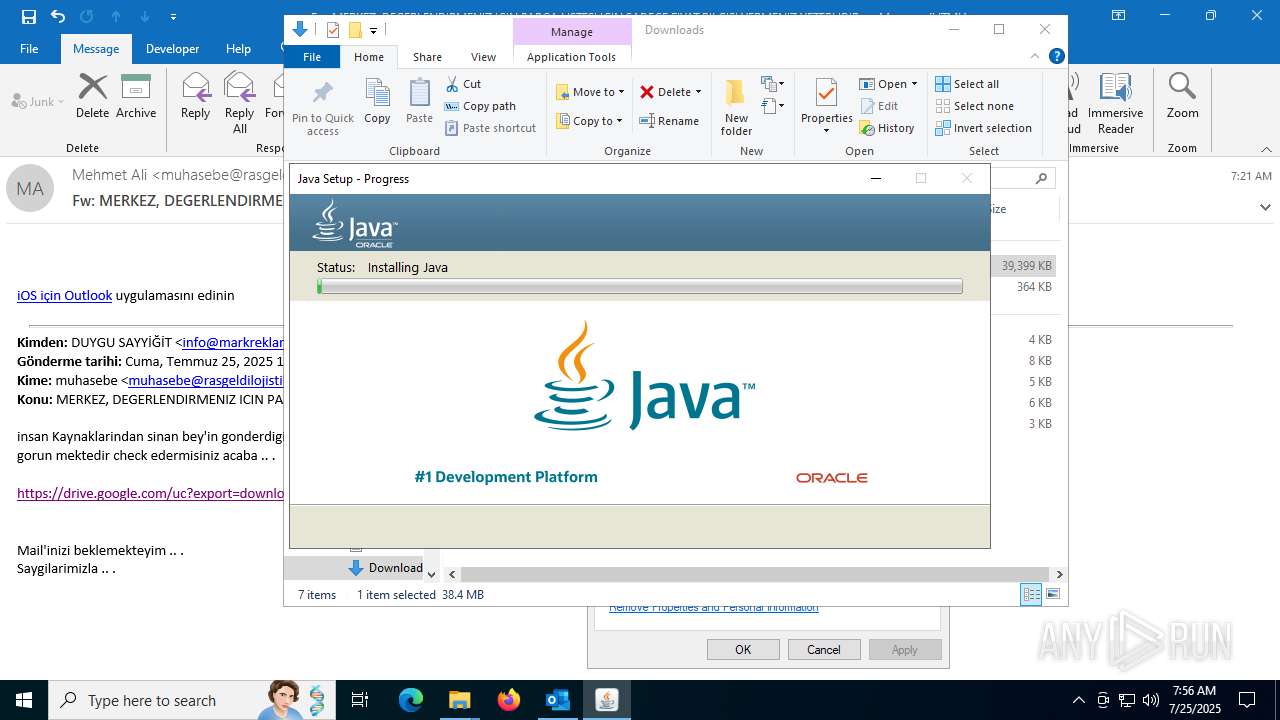Open Explorer quick access toolbar dropdown

coord(373,31)
